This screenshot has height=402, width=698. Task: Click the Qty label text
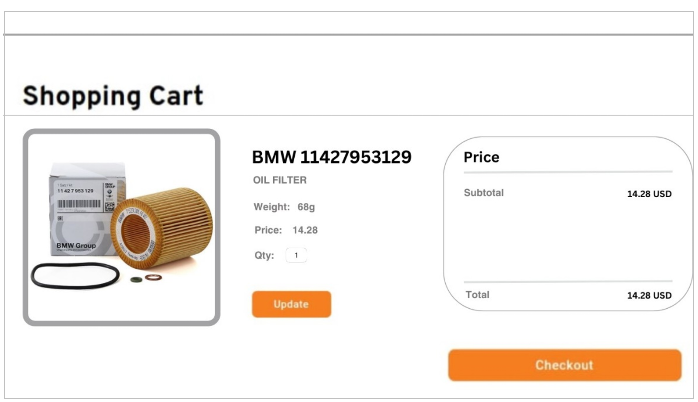point(264,255)
